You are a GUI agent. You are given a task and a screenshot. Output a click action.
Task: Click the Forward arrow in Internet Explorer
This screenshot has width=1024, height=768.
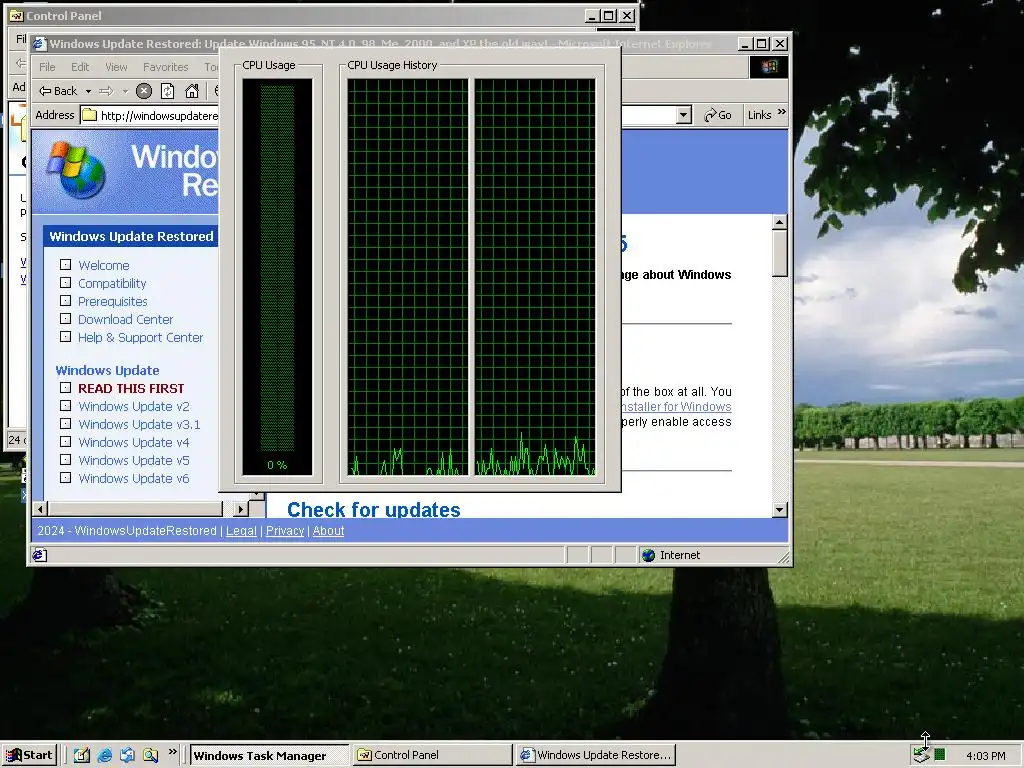[106, 91]
